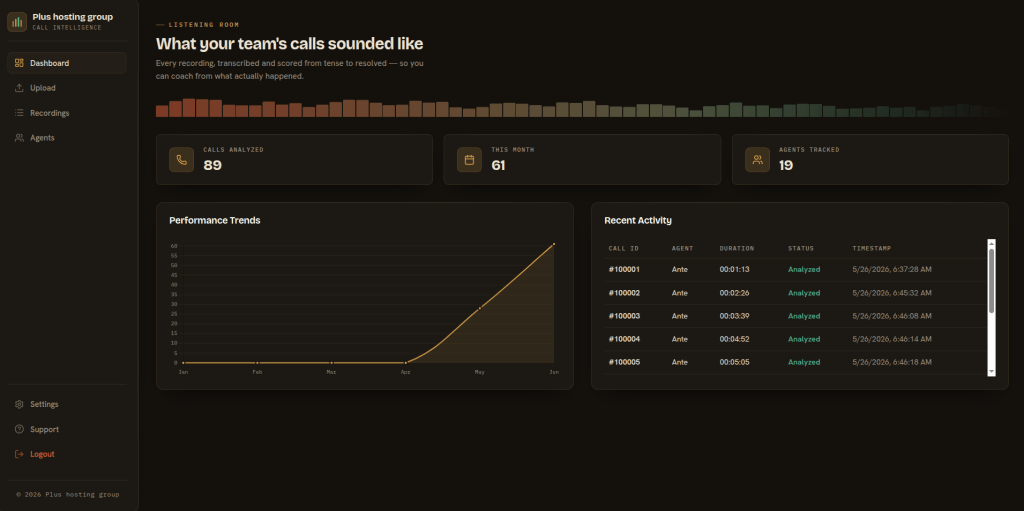Click the AGENT column header

[x=682, y=248]
